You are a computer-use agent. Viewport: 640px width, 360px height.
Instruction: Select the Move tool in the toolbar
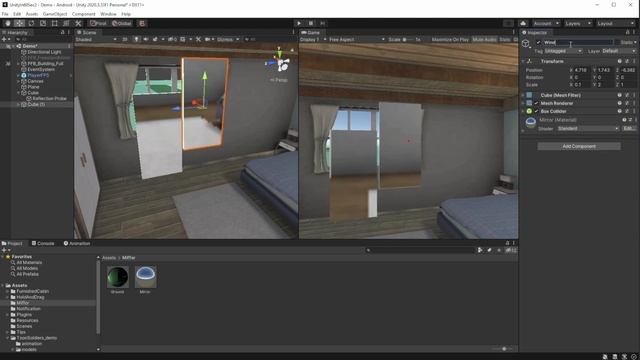(x=19, y=23)
